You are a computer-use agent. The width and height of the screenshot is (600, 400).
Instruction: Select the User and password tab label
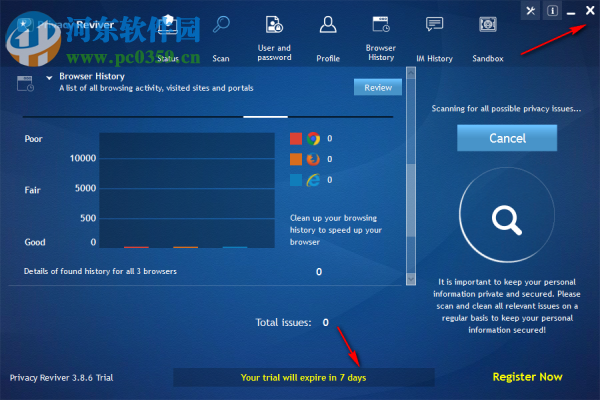(x=274, y=53)
